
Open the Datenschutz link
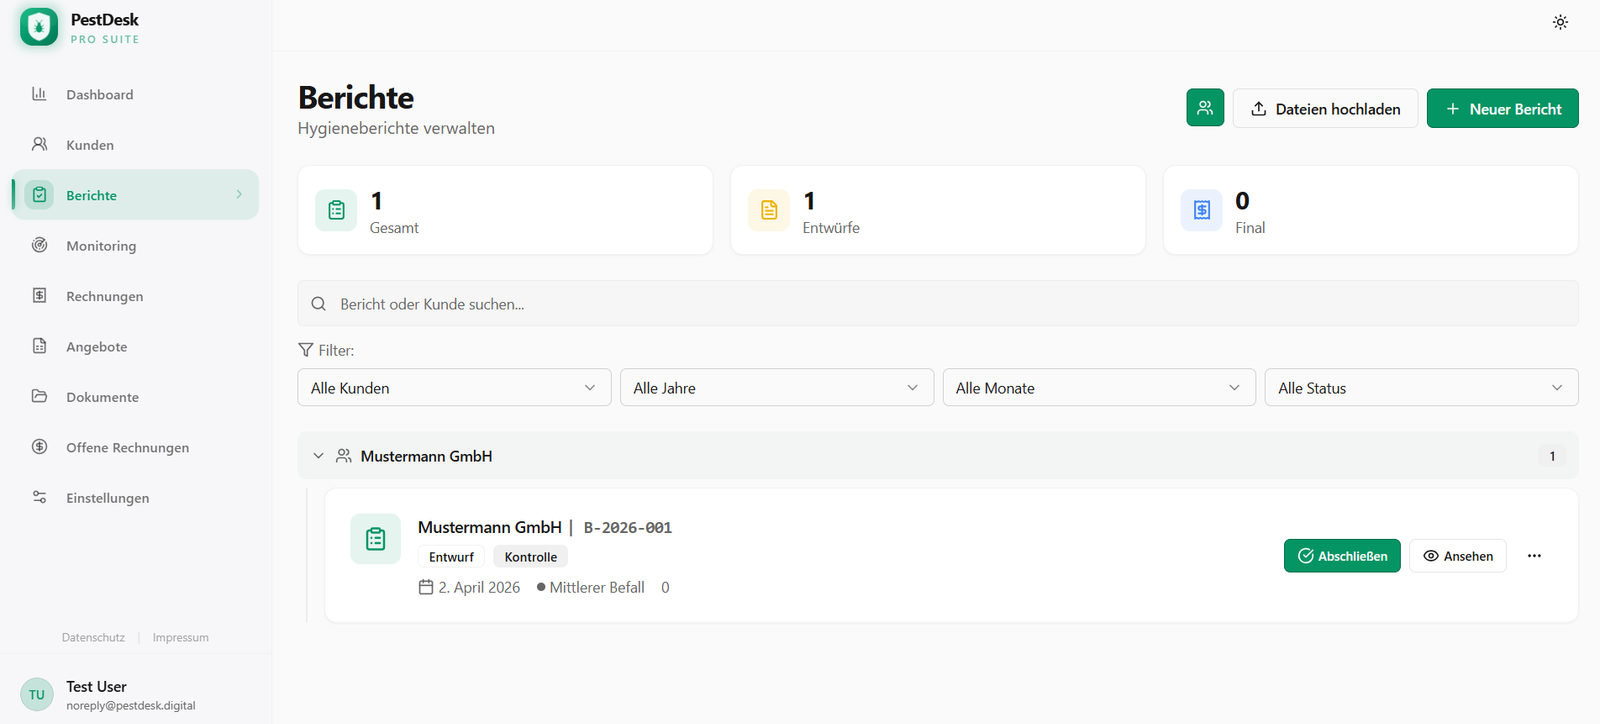93,638
